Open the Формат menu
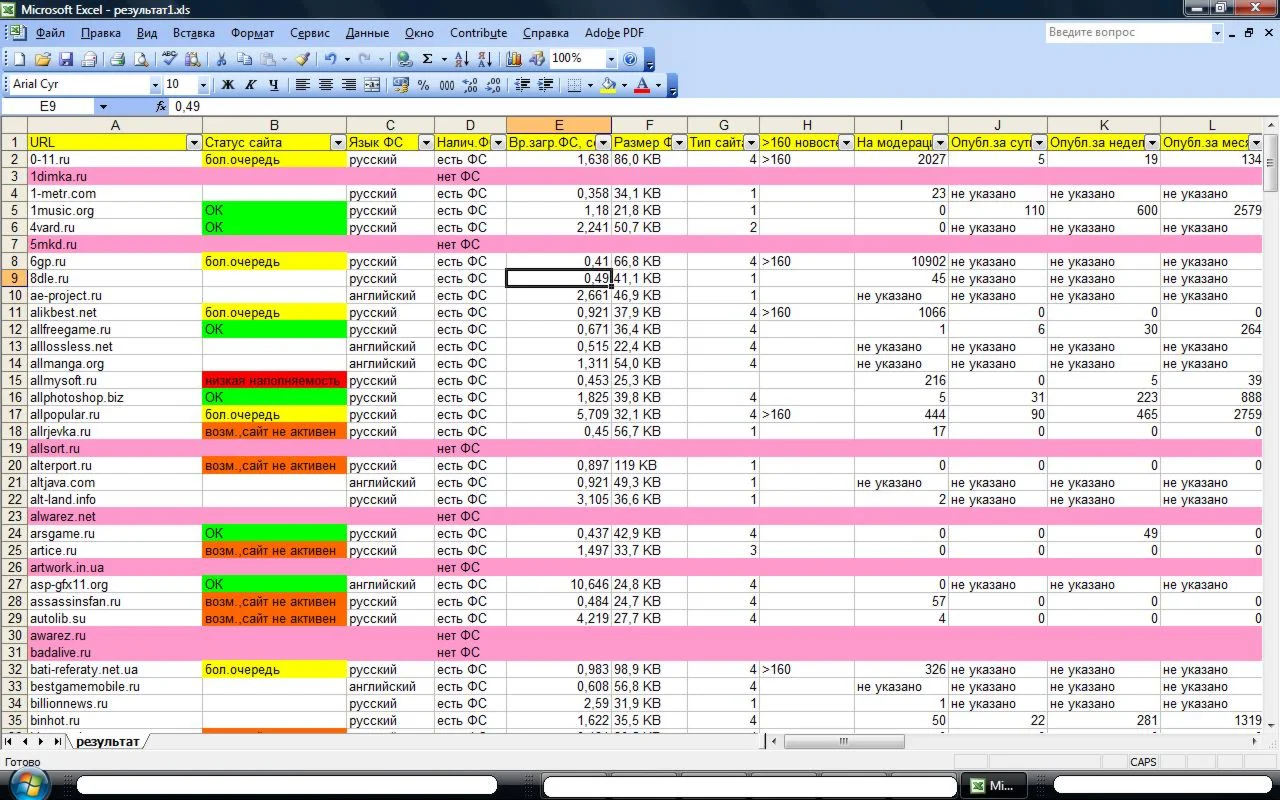This screenshot has width=1280, height=800. [x=252, y=33]
